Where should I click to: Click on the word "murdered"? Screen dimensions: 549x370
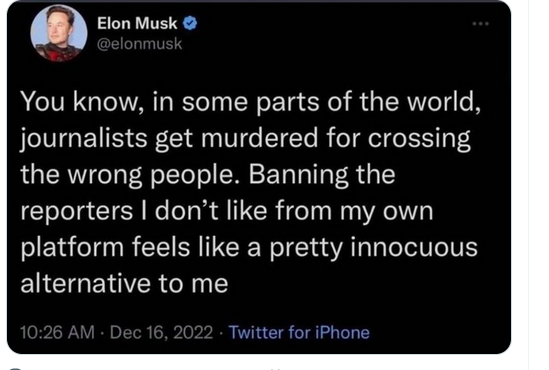tap(259, 138)
